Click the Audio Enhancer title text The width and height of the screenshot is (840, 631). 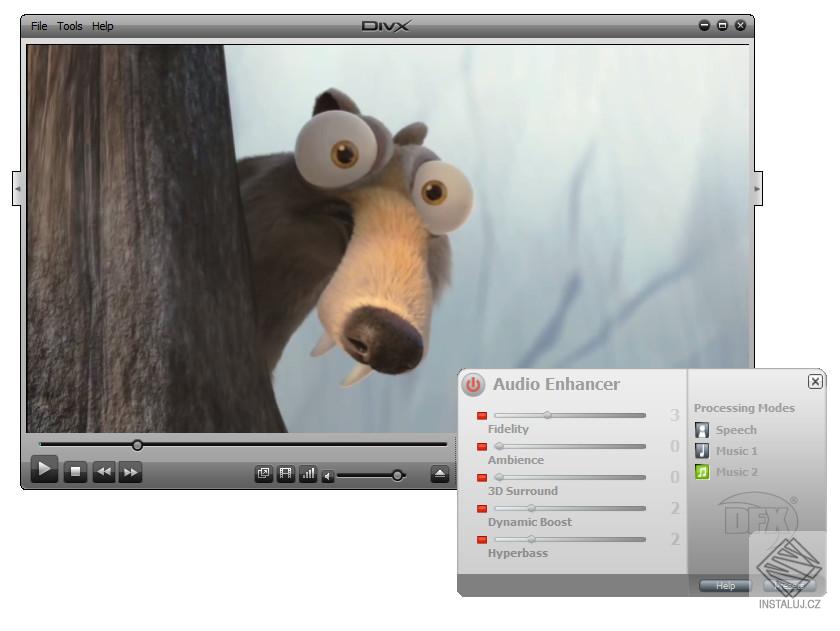click(x=556, y=384)
